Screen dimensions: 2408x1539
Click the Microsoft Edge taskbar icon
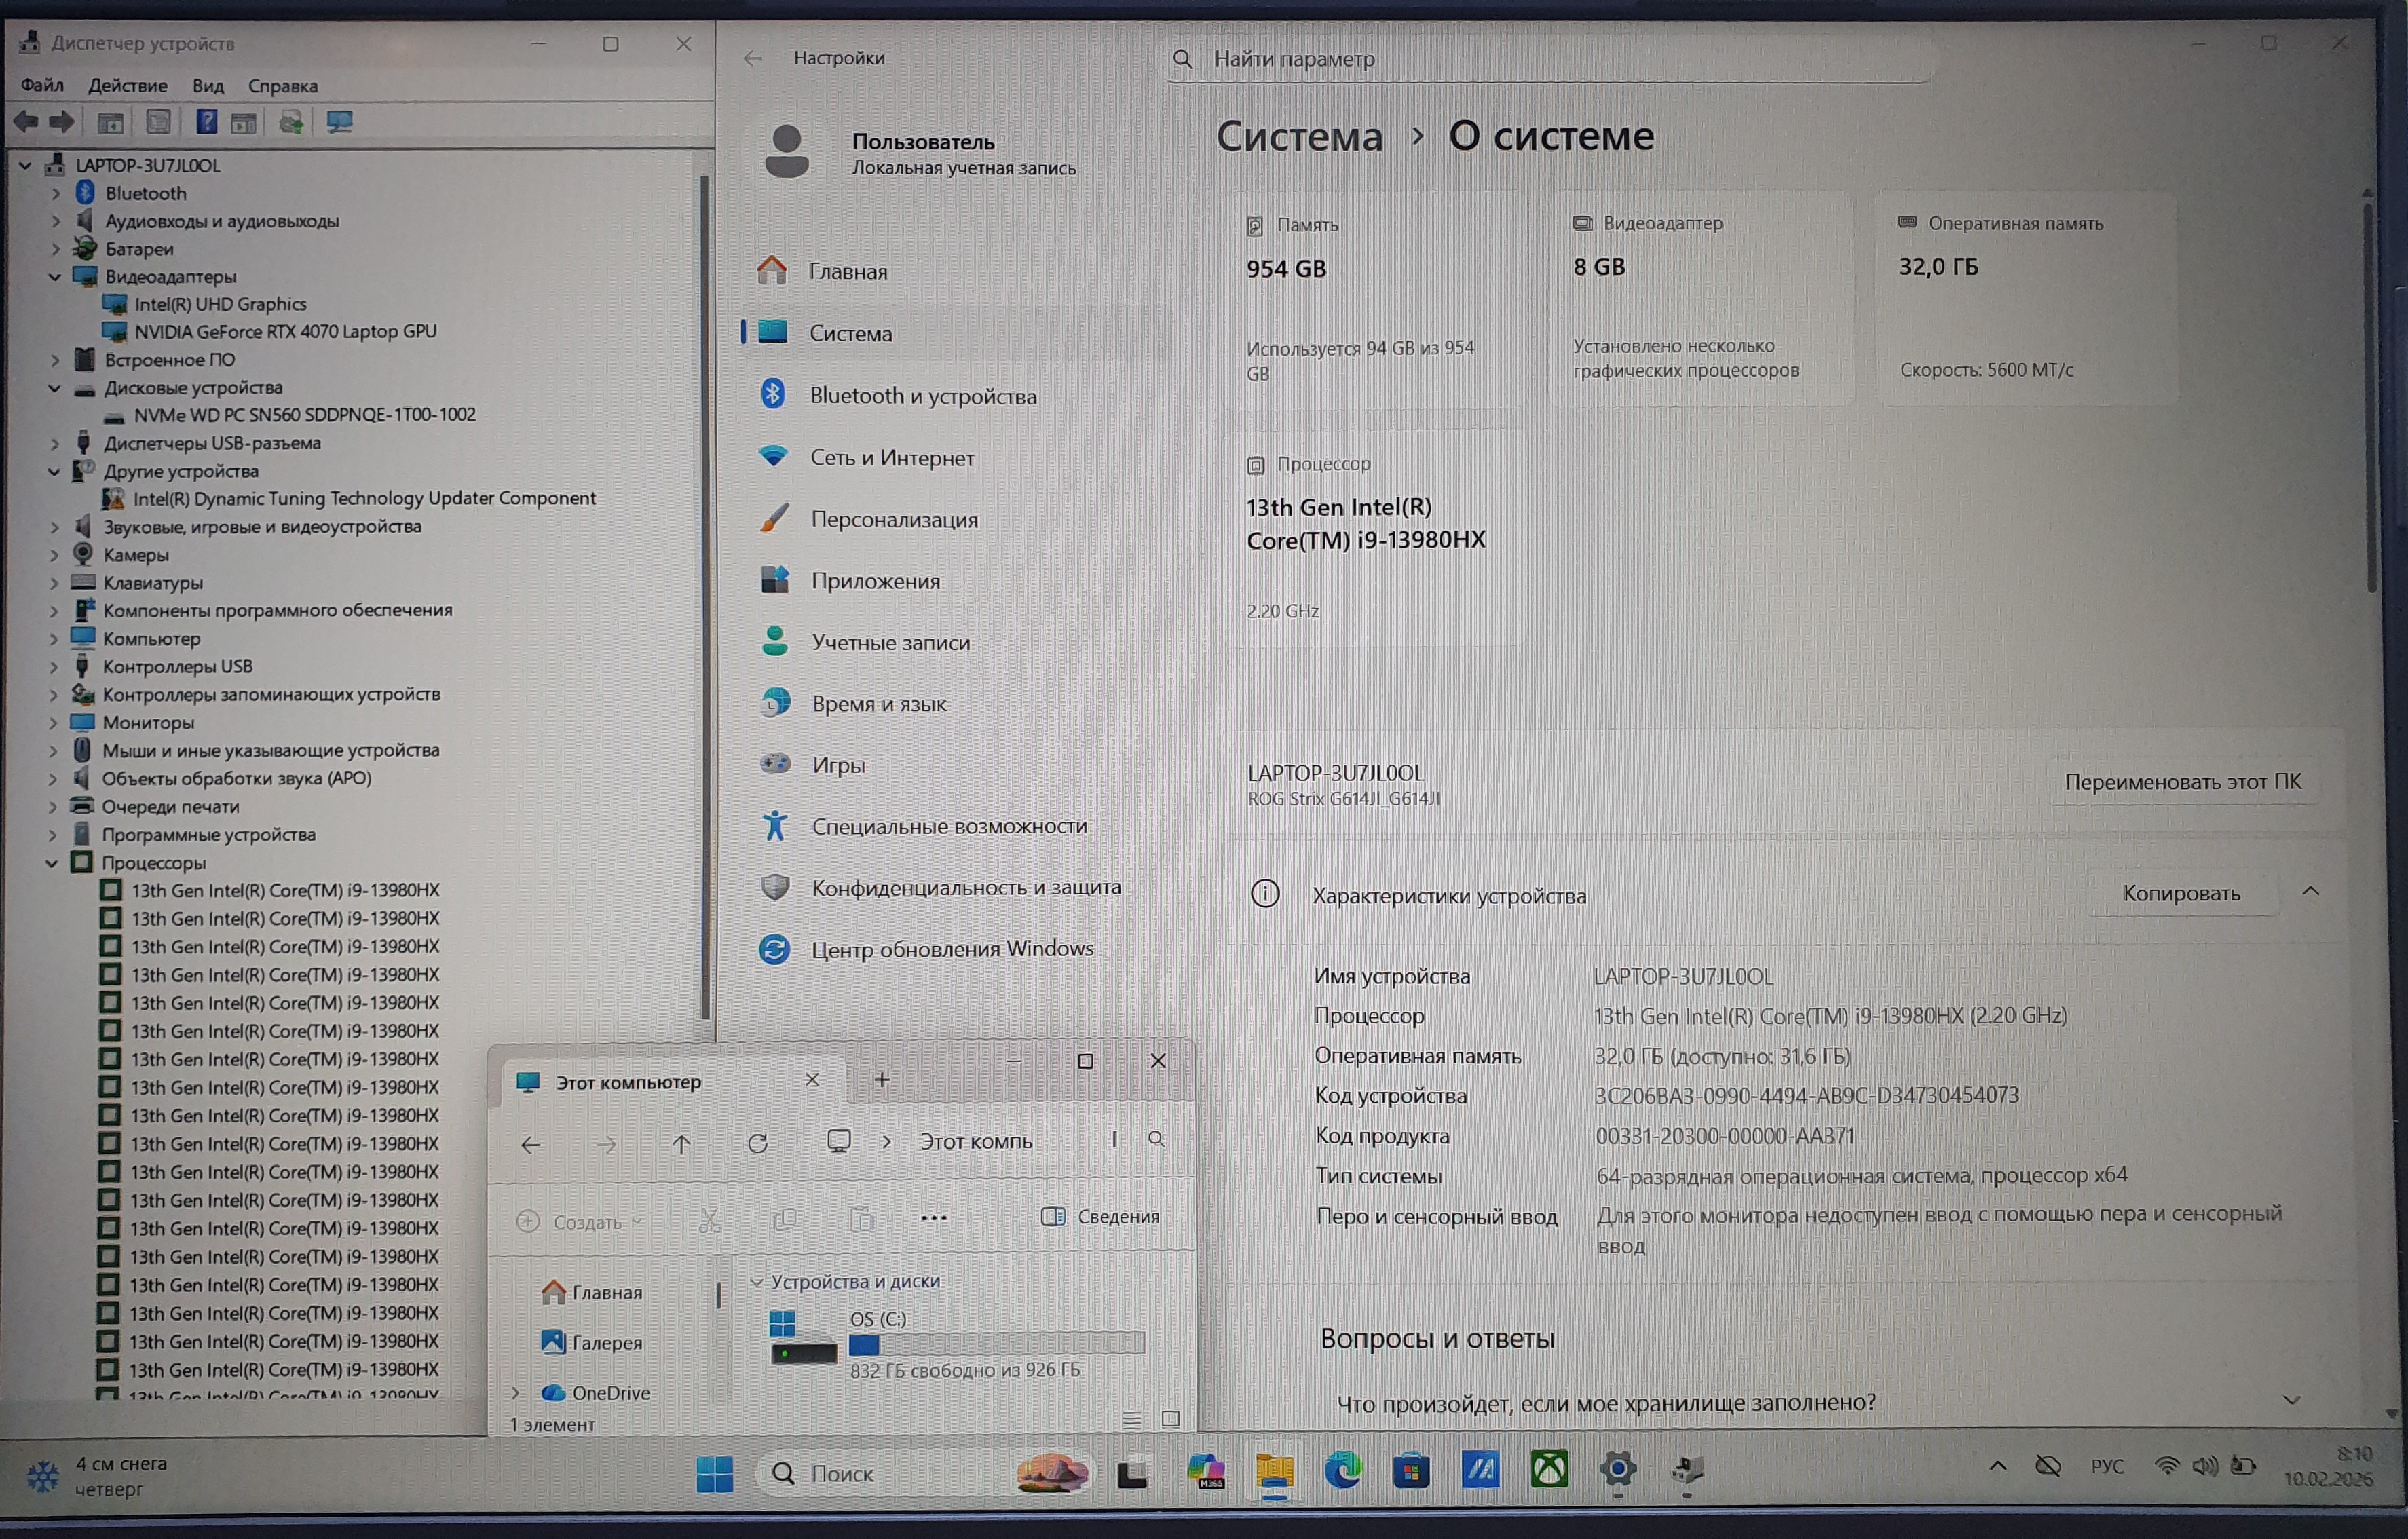tap(1342, 1471)
